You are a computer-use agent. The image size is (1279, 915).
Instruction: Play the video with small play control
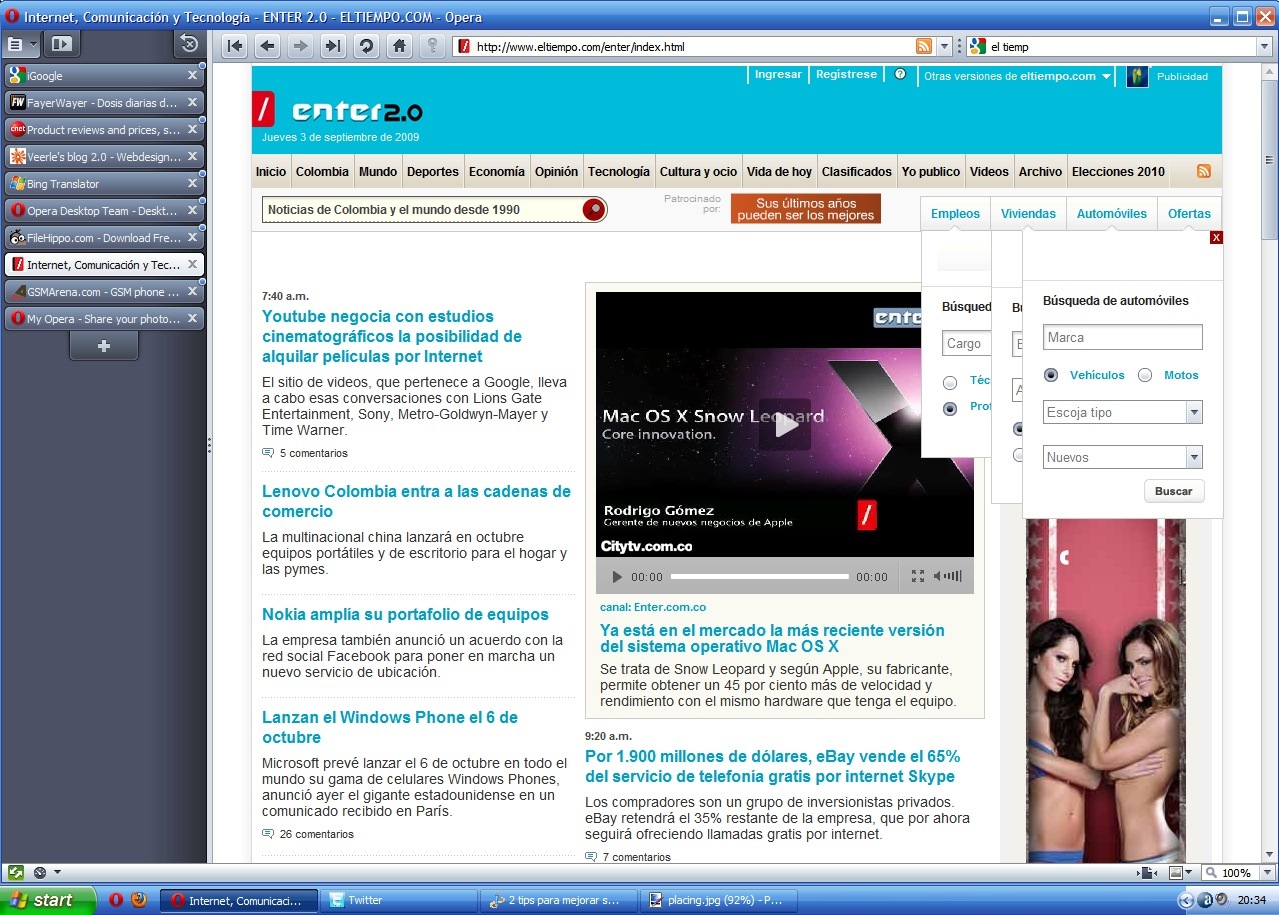click(x=617, y=577)
